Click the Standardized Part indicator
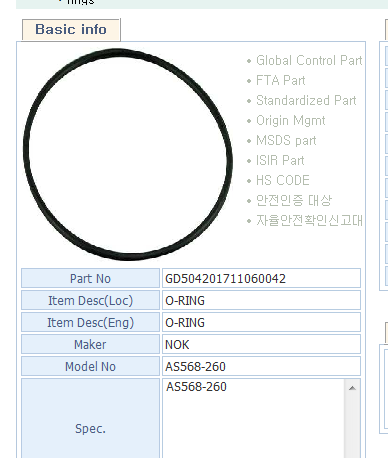 point(302,101)
